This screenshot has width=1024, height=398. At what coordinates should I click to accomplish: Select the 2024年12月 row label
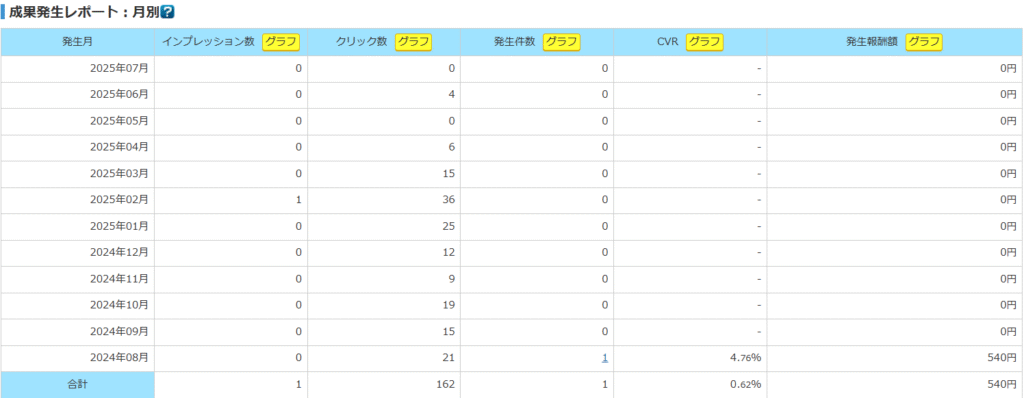click(x=120, y=252)
